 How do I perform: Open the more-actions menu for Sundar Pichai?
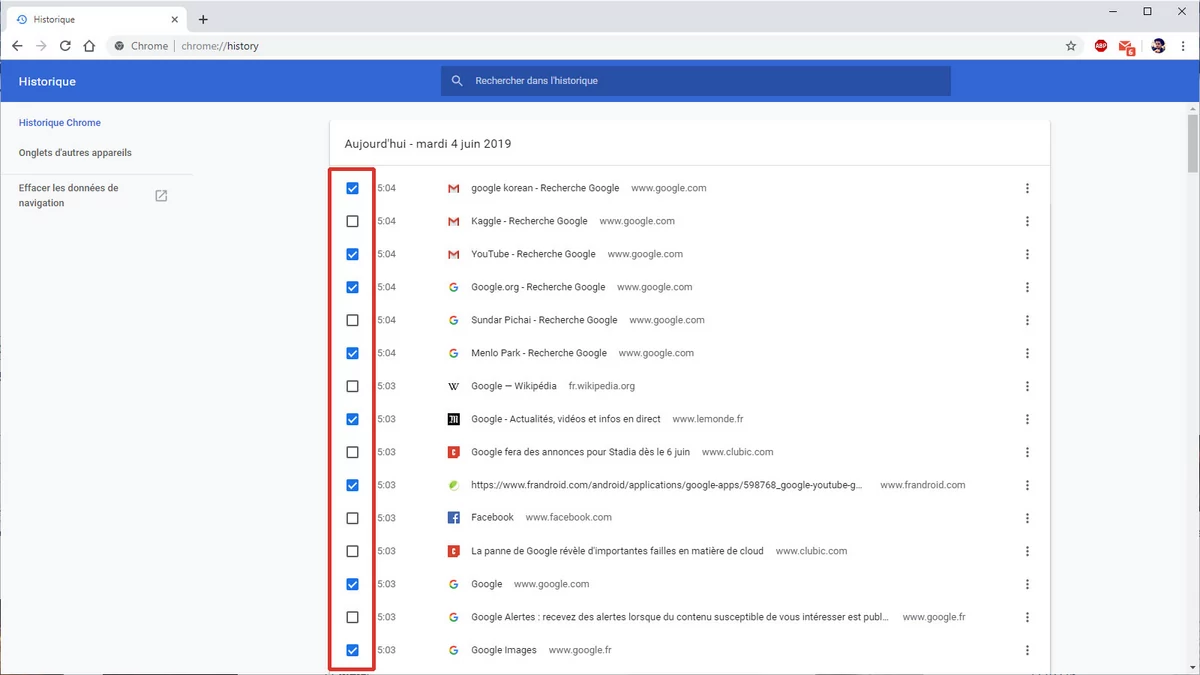[x=1027, y=320]
